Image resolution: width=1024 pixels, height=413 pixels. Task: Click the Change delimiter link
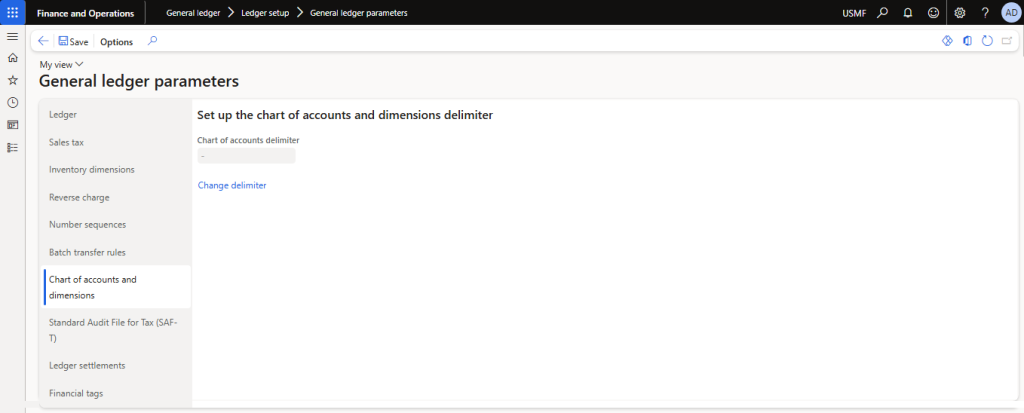click(232, 185)
